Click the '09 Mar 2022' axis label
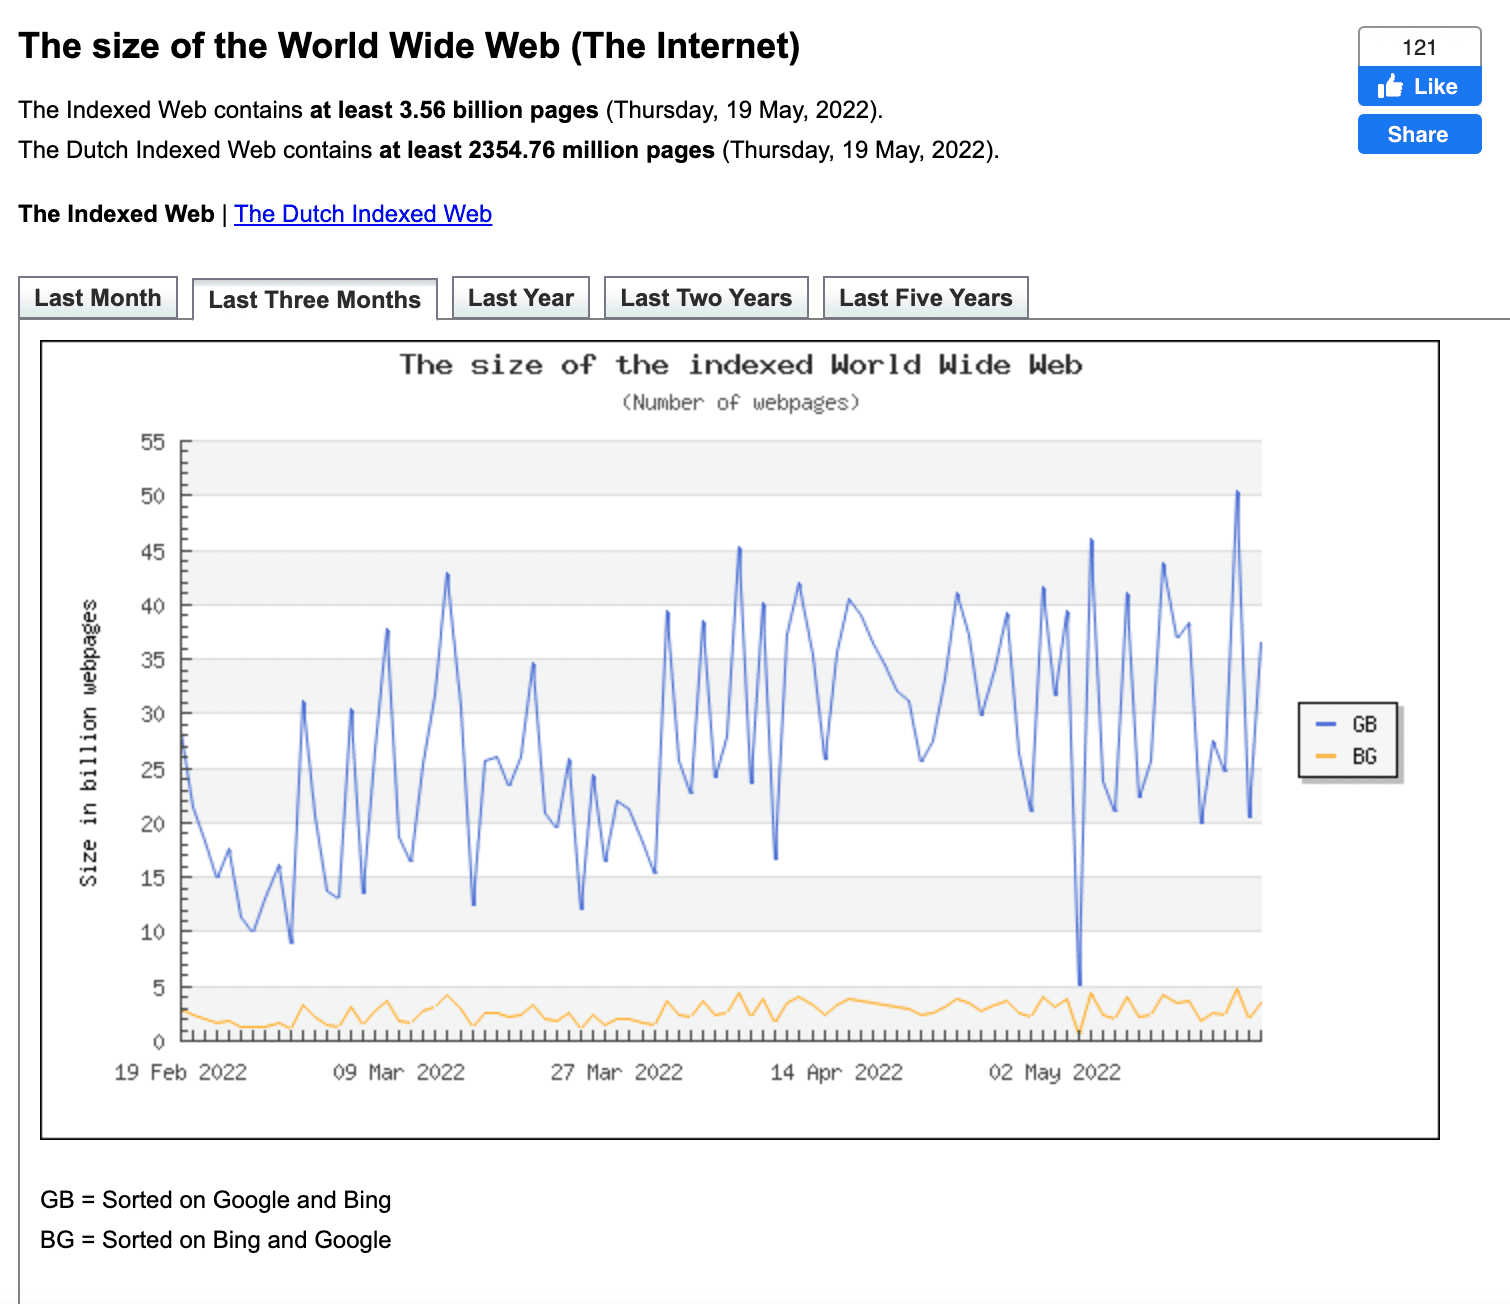Viewport: 1510px width, 1304px height. (x=399, y=1072)
